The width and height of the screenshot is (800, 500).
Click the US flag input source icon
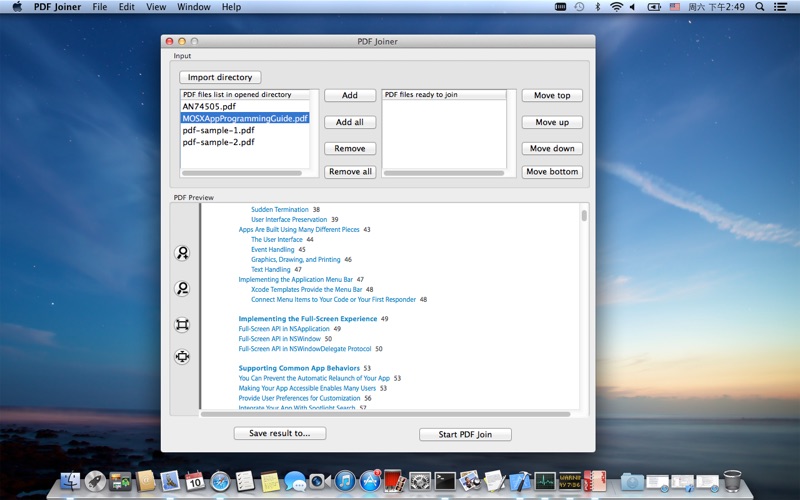[674, 7]
